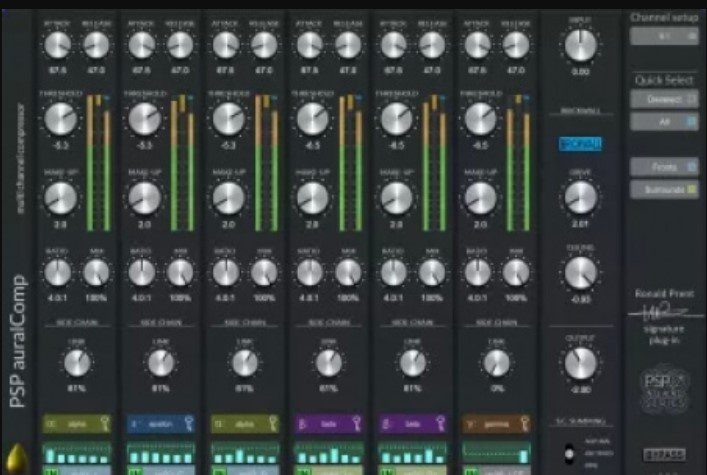Click the key icon on channel 1 alpha group
The image size is (707, 475).
coord(105,424)
